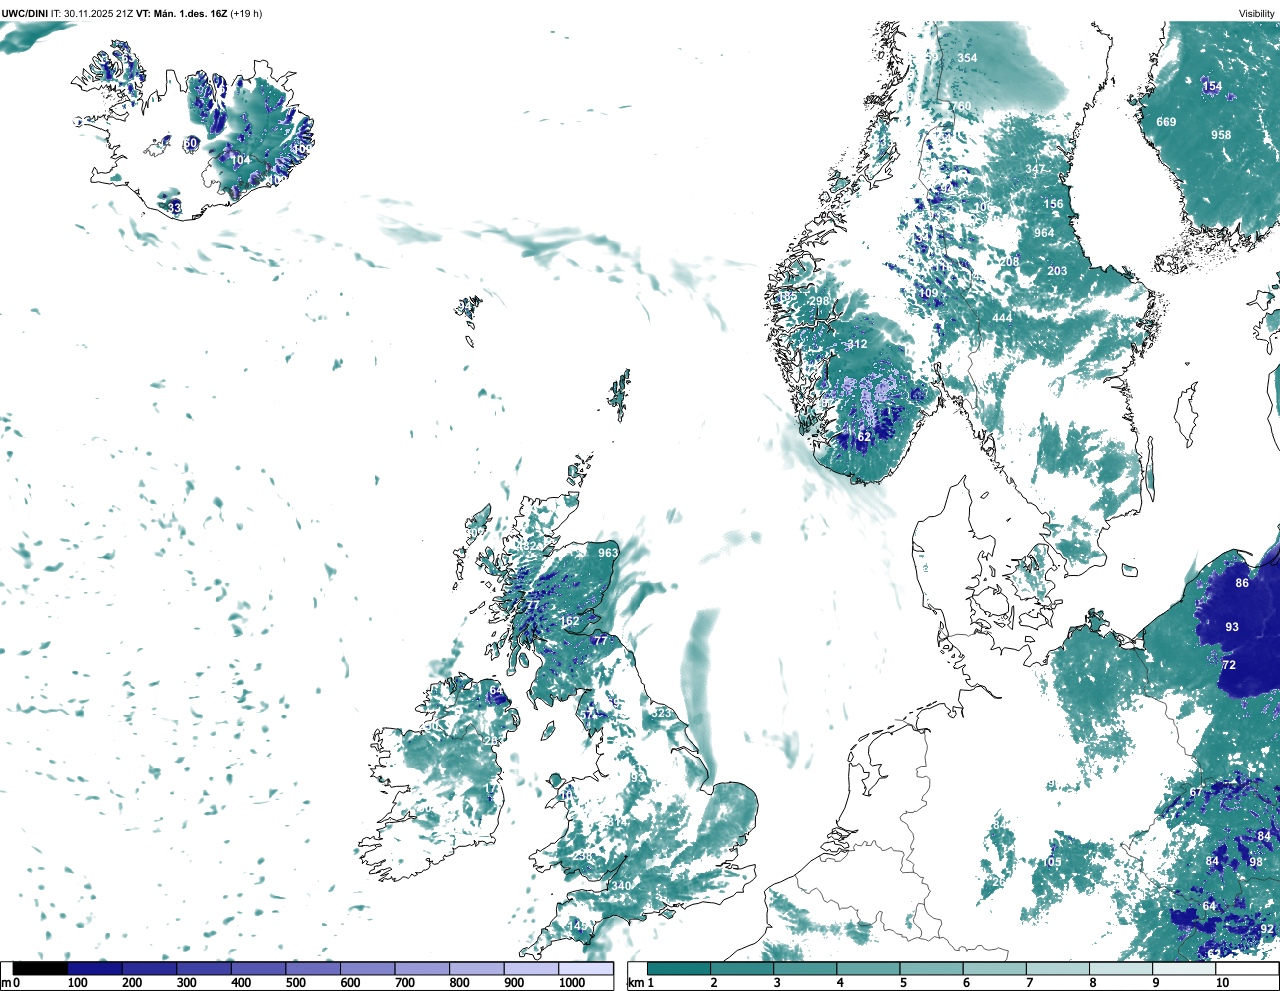Screen dimensions: 1280x991
Task: Click the visibility value '963' over northeast Scotland
Action: tap(608, 553)
